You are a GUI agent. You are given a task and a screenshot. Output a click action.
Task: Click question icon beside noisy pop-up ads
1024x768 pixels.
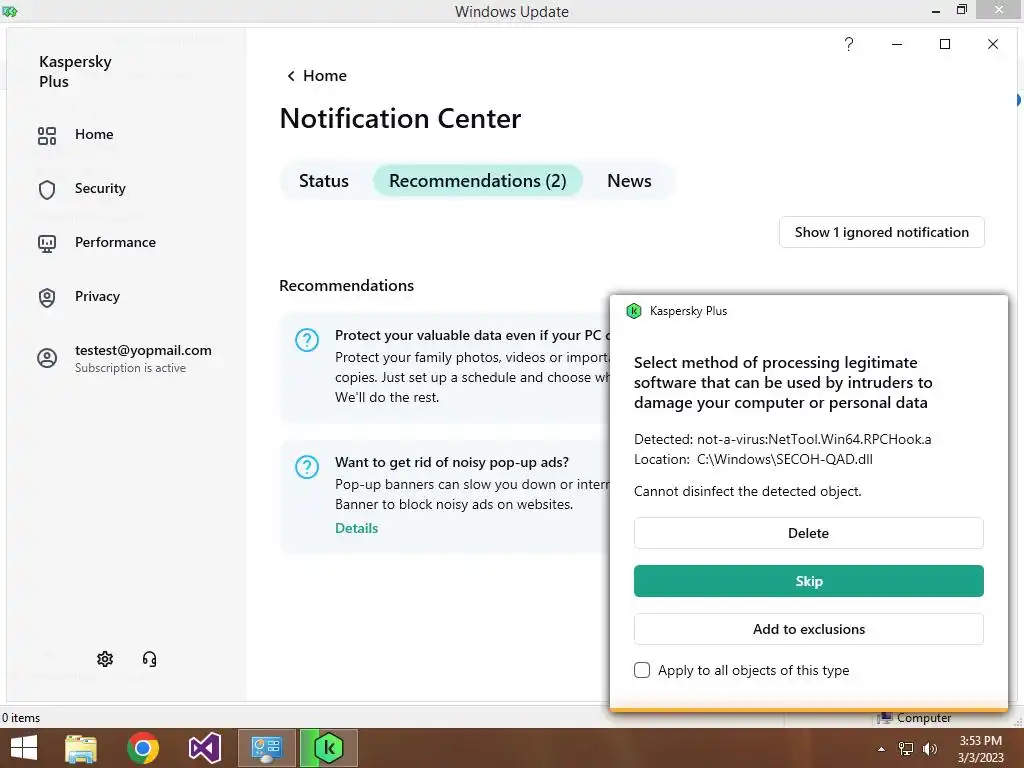click(307, 467)
